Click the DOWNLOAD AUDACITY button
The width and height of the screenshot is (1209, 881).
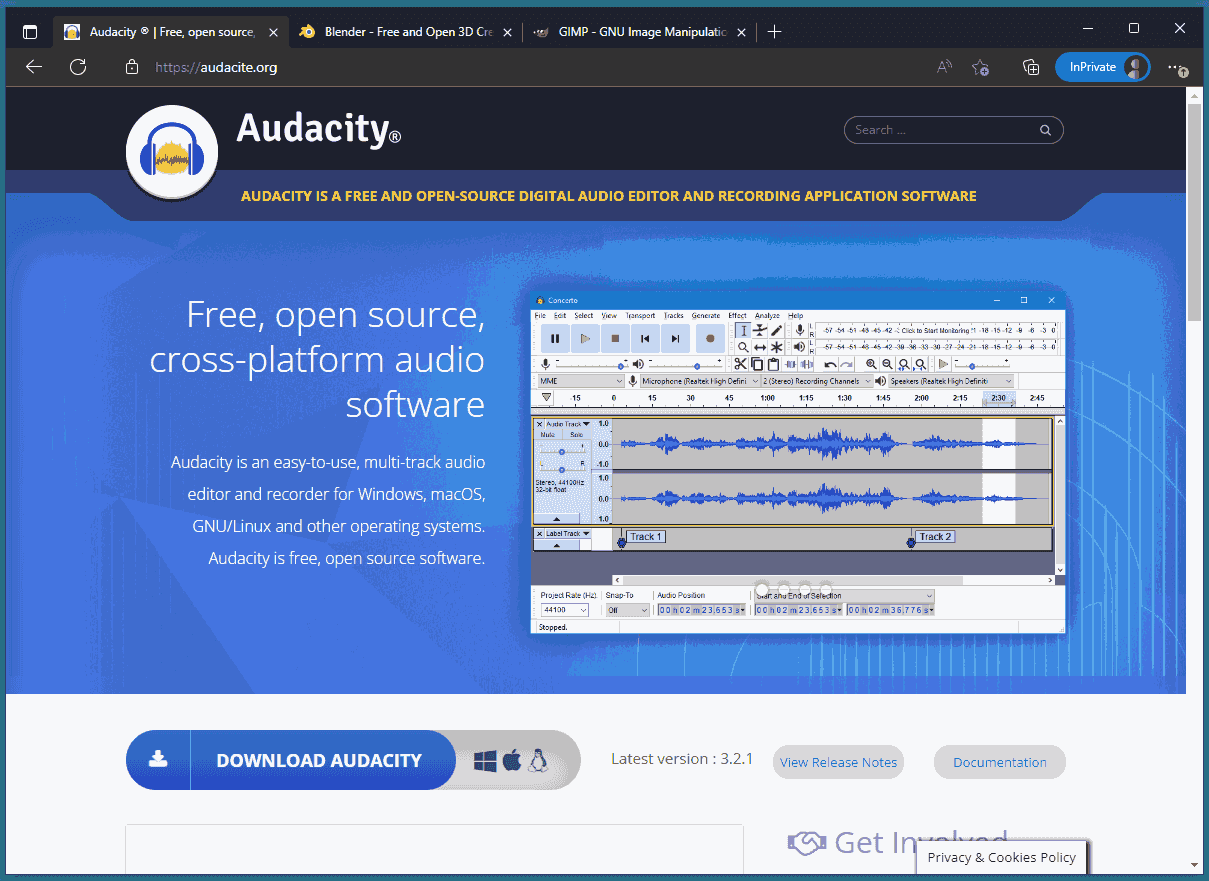[320, 760]
